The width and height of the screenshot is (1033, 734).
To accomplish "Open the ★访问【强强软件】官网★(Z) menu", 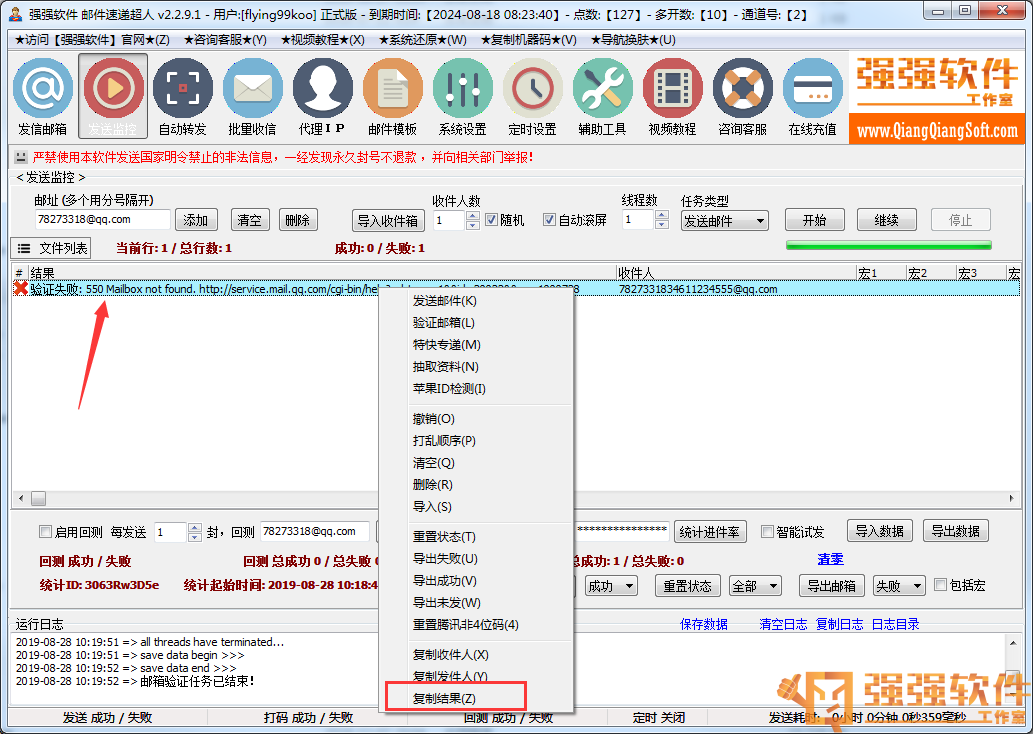I will click(x=92, y=40).
